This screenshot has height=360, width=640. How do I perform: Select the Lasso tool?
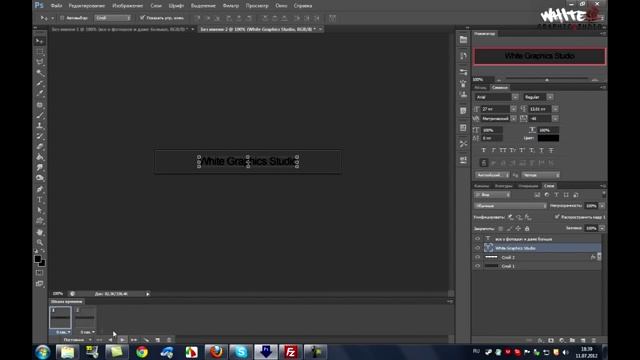point(40,62)
